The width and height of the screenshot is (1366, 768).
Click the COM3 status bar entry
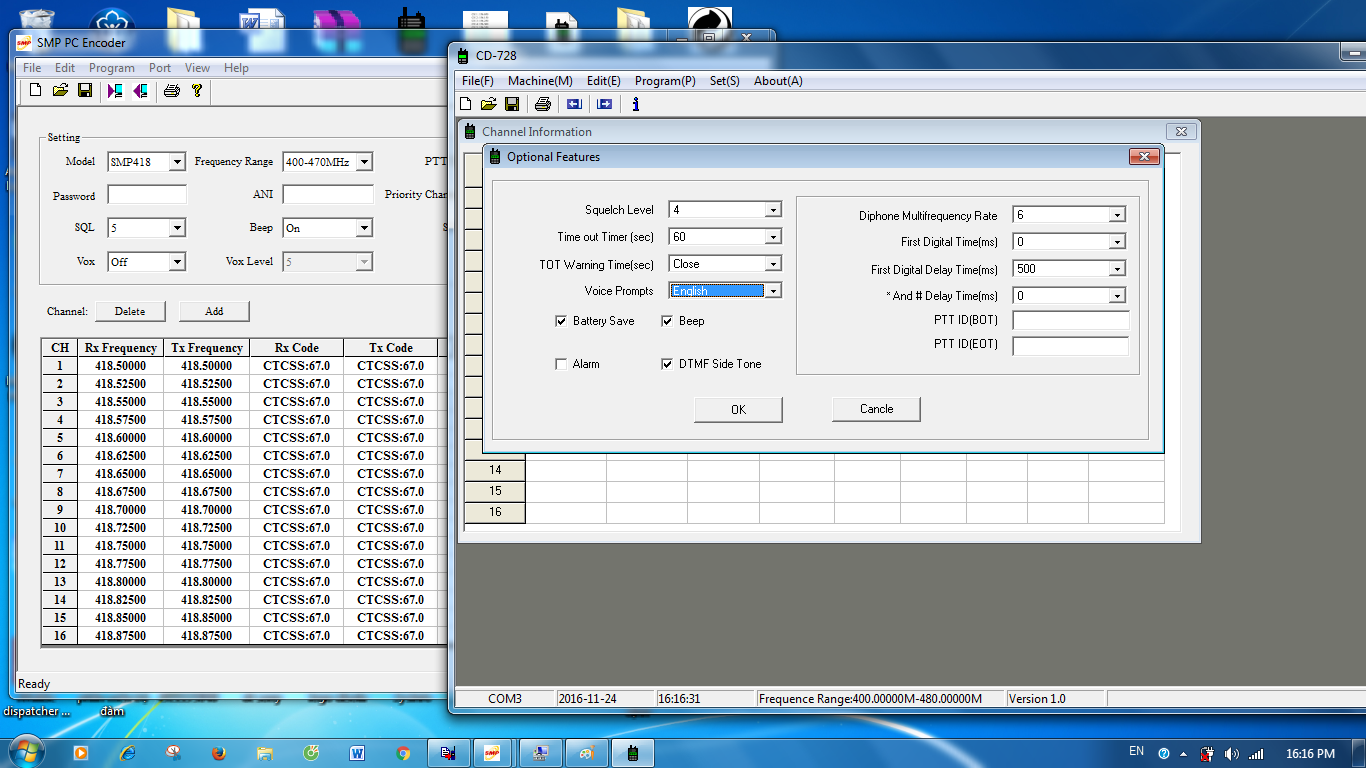[505, 699]
